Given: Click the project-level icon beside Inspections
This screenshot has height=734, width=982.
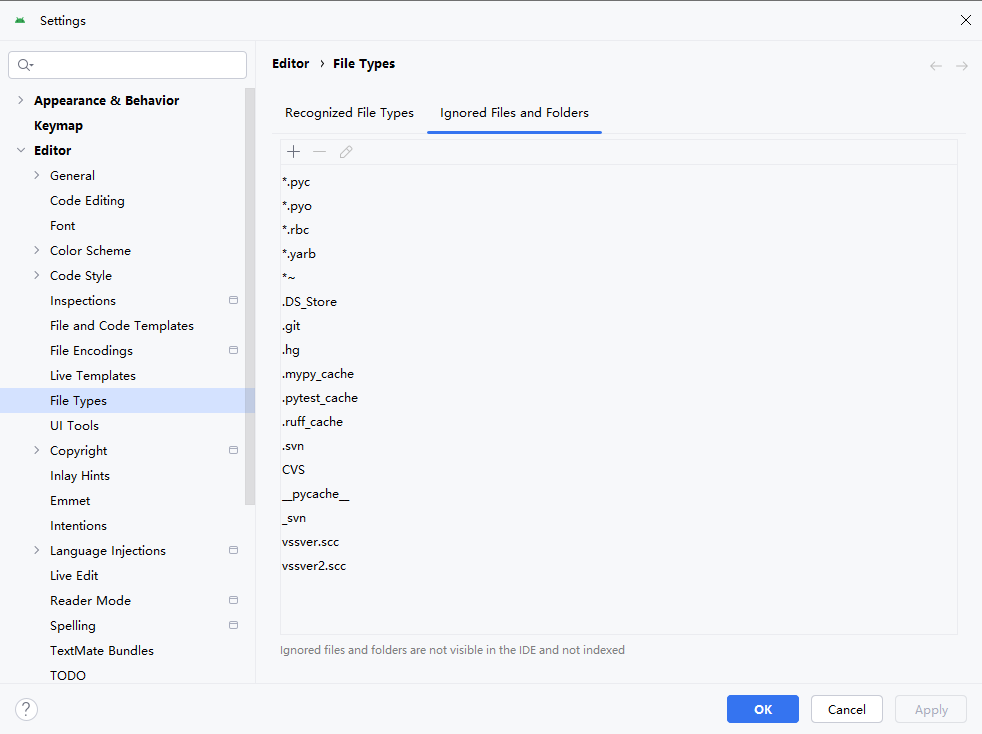Looking at the screenshot, I should (234, 300).
